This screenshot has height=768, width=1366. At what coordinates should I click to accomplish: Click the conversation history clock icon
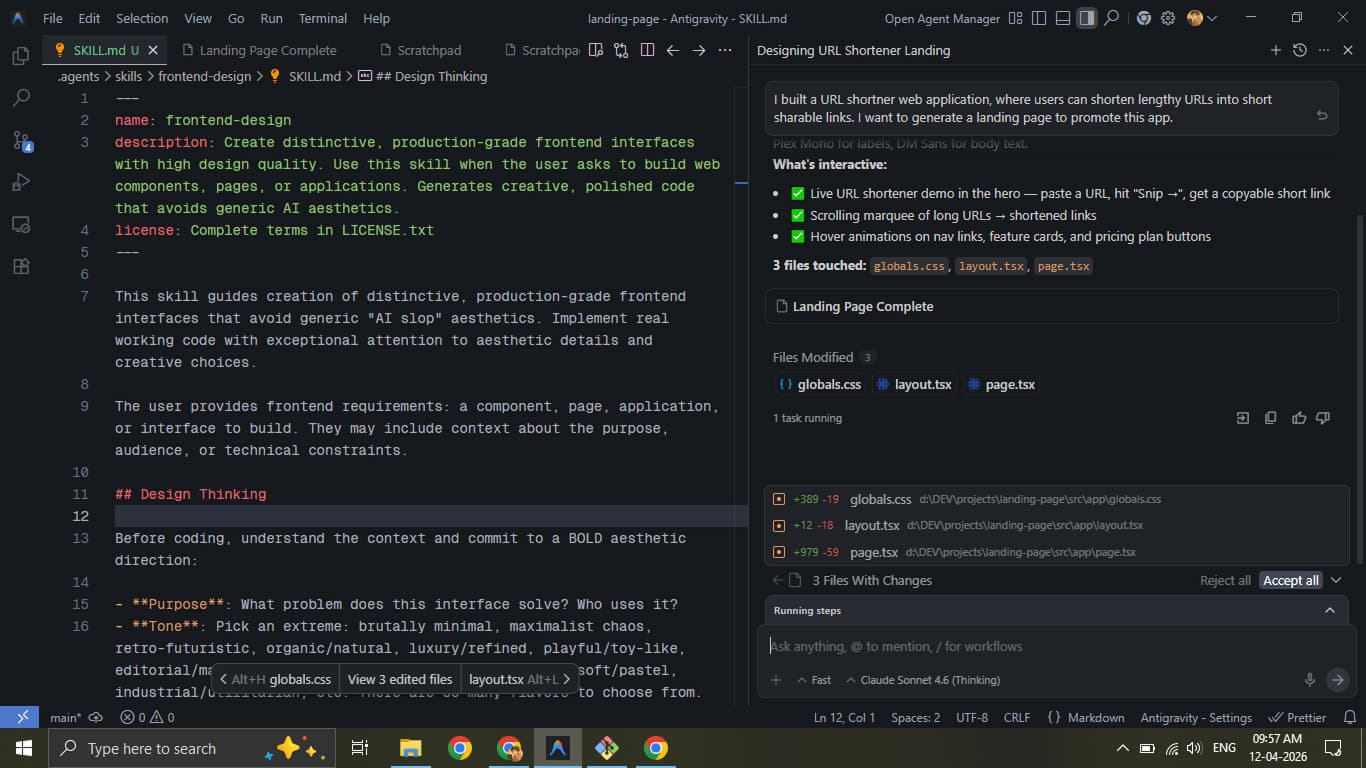point(1299,50)
